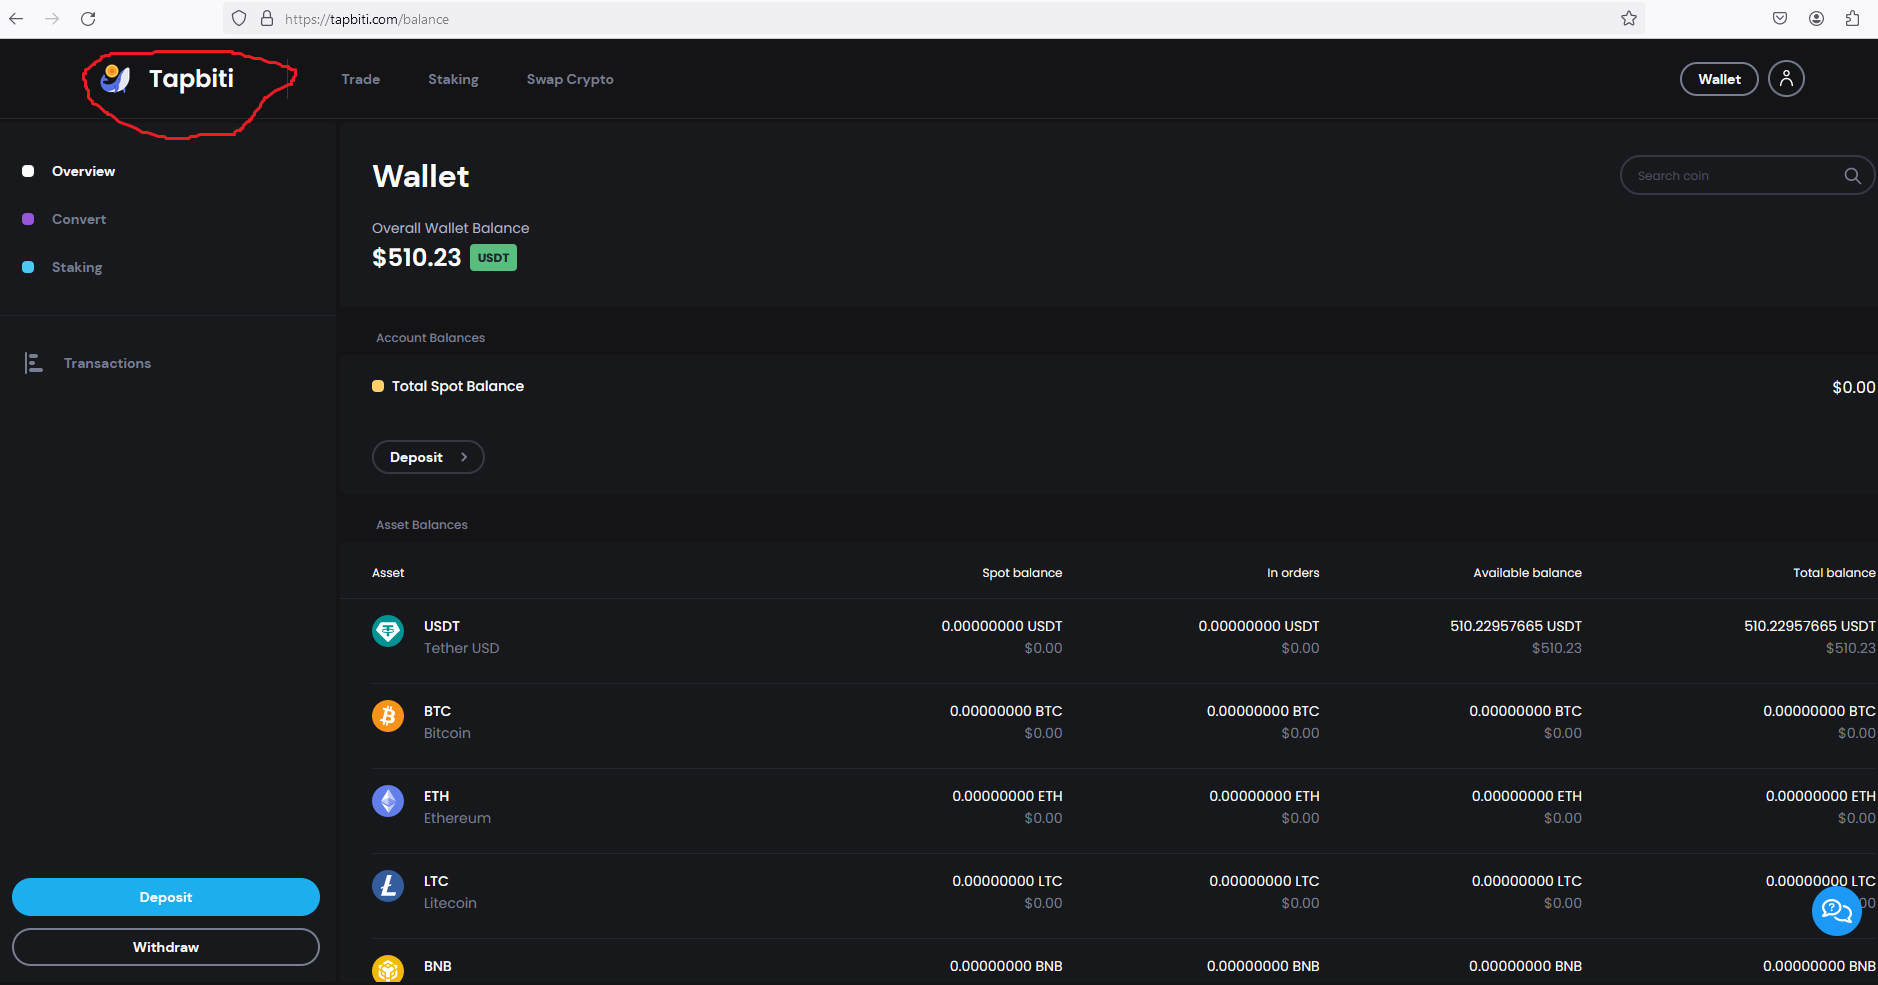Click the blue Deposit button
This screenshot has height=985, width=1878.
tap(166, 897)
